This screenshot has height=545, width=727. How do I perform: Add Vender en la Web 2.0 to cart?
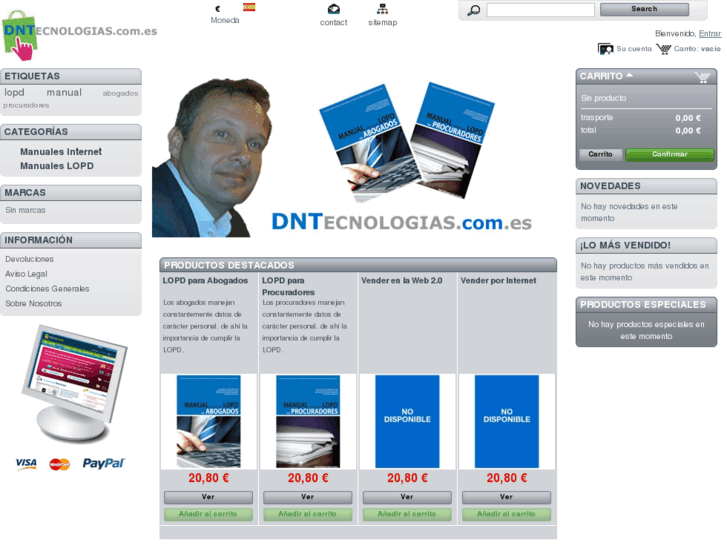click(407, 514)
